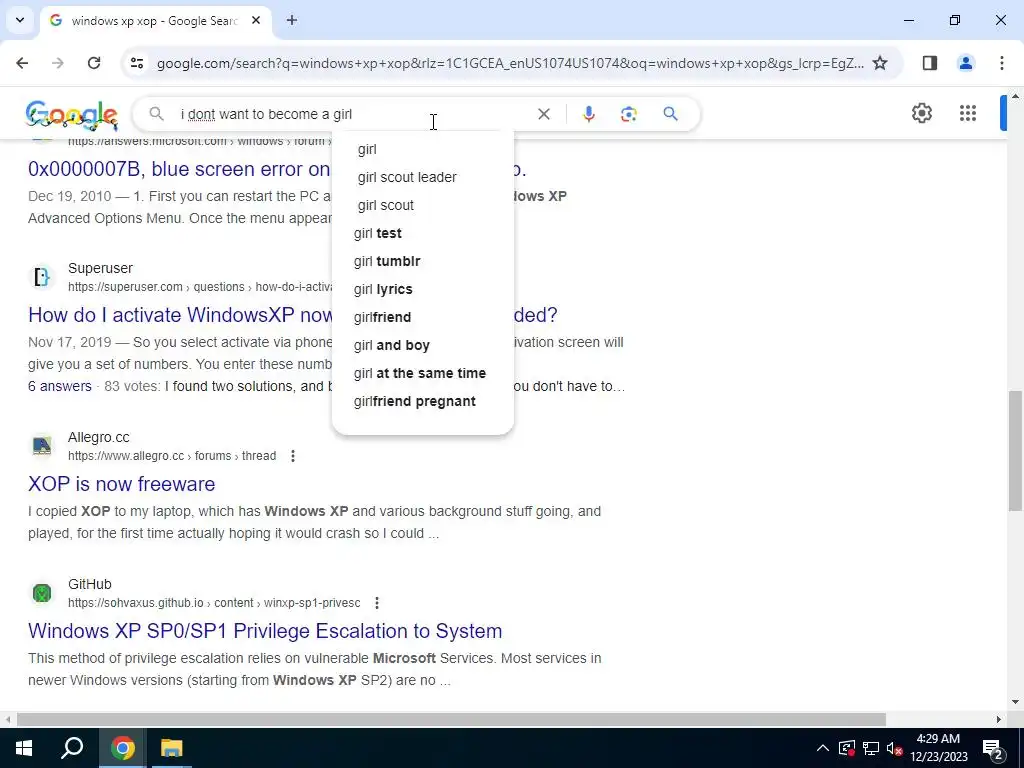This screenshot has height=768, width=1024.
Task: Open the 6 answers link
Action: [x=59, y=387]
